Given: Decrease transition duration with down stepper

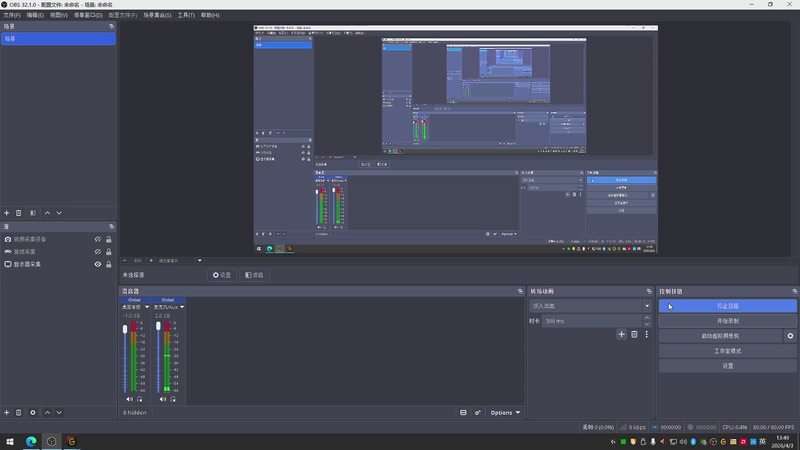Looking at the screenshot, I should point(647,324).
